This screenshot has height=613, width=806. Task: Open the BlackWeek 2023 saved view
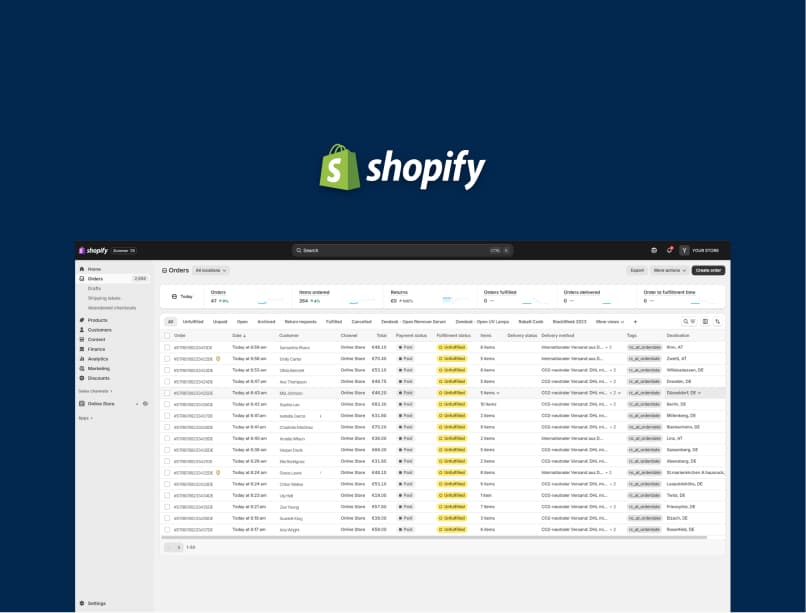tap(569, 322)
